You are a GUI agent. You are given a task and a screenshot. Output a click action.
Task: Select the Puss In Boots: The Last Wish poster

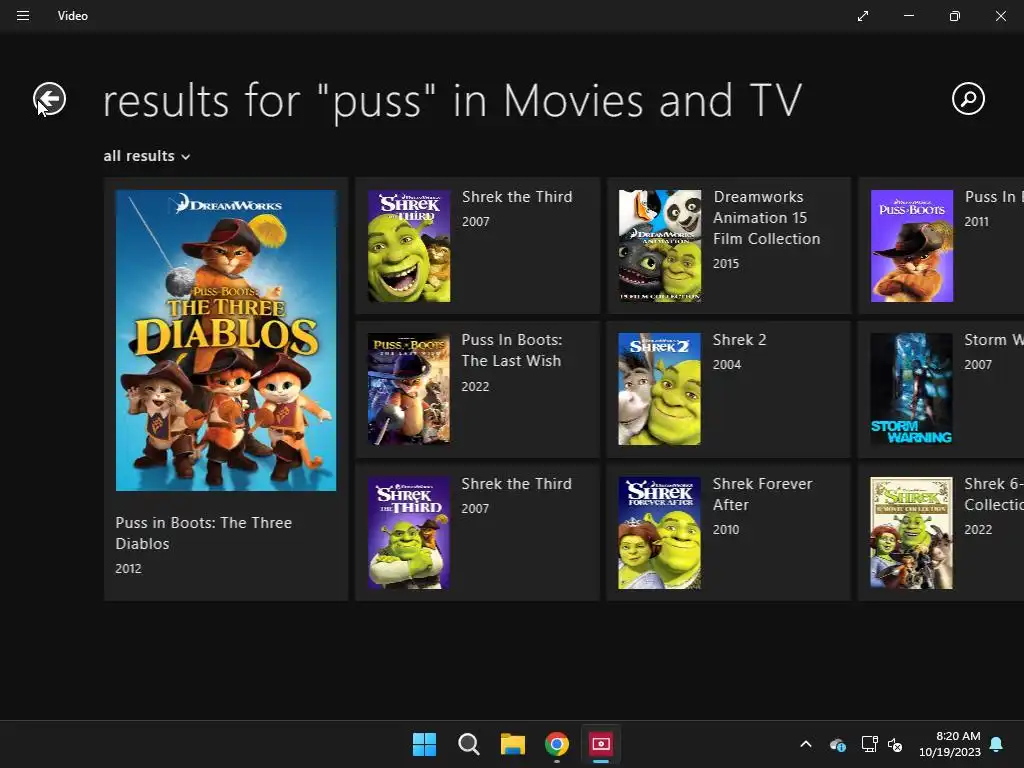(x=409, y=389)
